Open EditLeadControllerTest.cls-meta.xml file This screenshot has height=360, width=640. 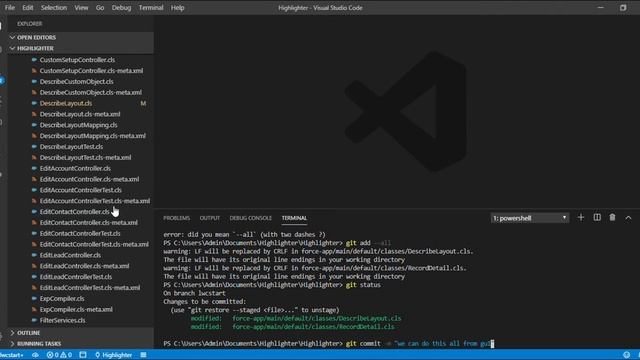coord(90,288)
